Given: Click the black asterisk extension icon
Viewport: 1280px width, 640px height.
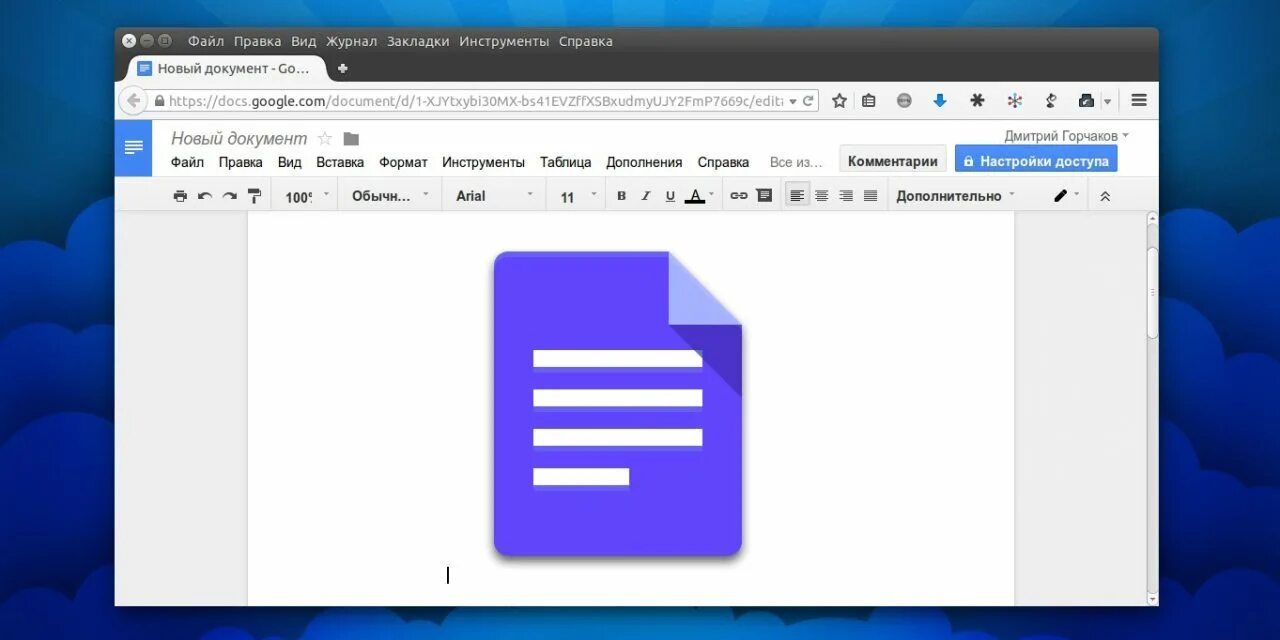Looking at the screenshot, I should [x=978, y=101].
